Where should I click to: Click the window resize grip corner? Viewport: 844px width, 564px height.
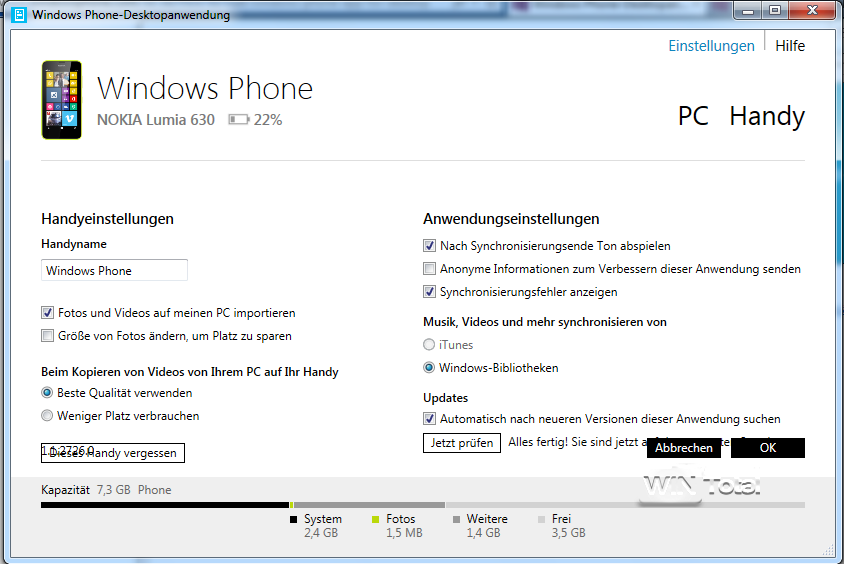(828, 551)
